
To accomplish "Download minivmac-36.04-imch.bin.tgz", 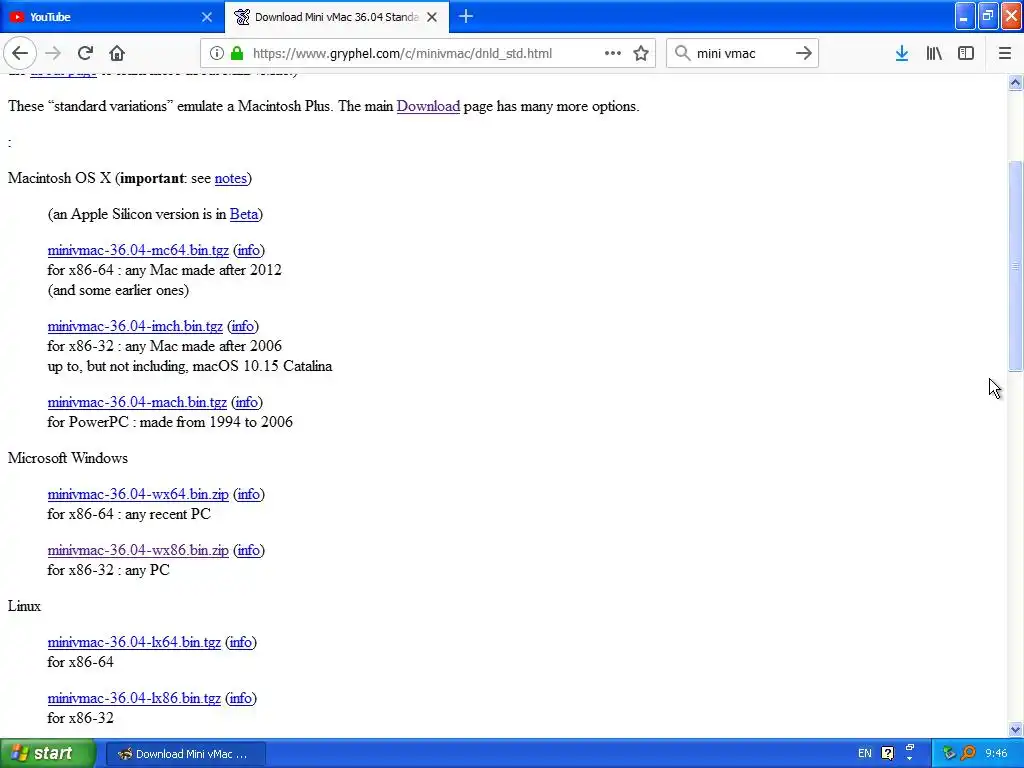I will [x=135, y=326].
